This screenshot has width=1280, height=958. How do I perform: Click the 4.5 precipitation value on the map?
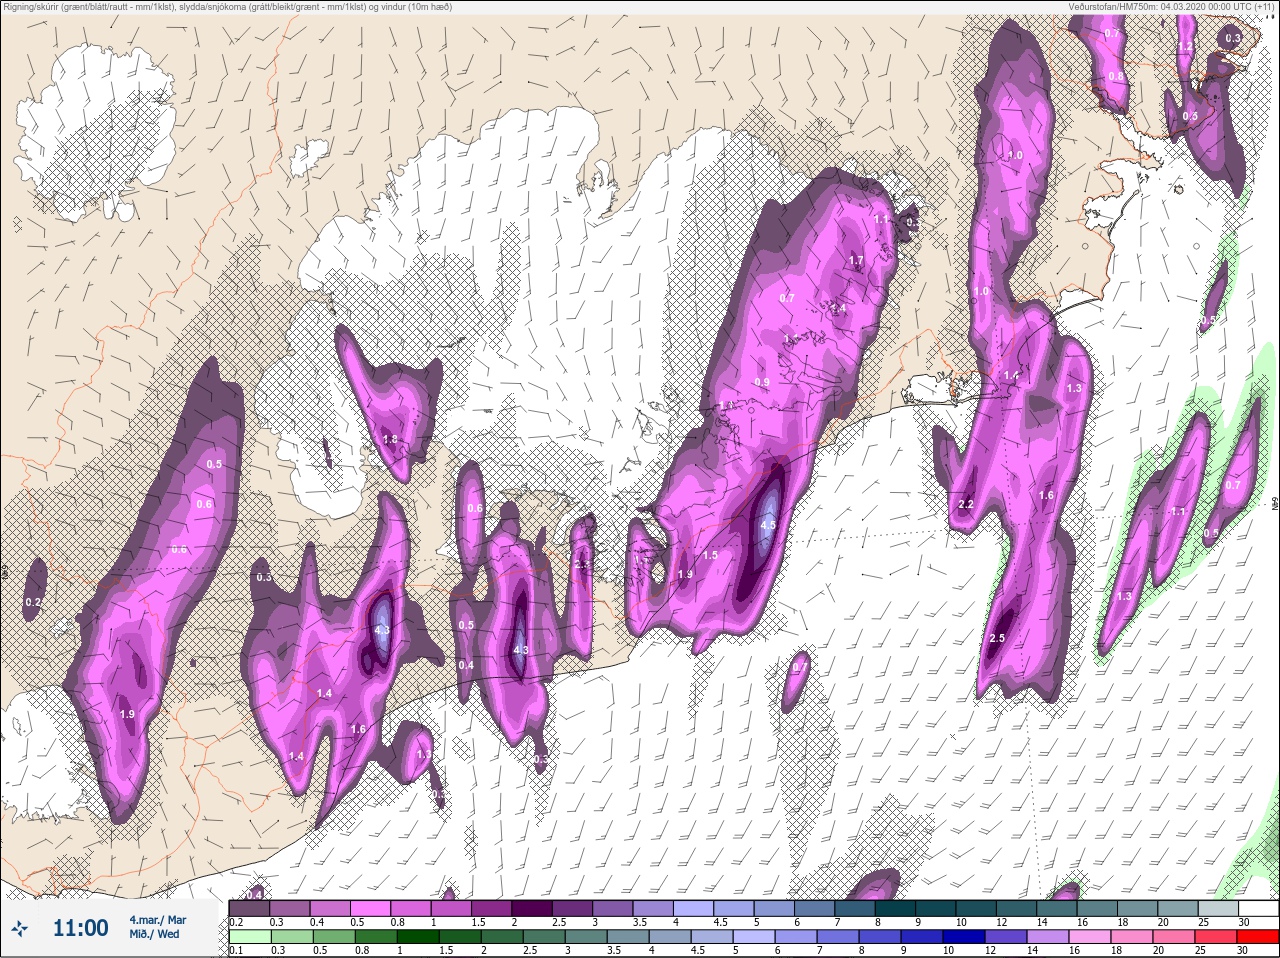(x=768, y=524)
